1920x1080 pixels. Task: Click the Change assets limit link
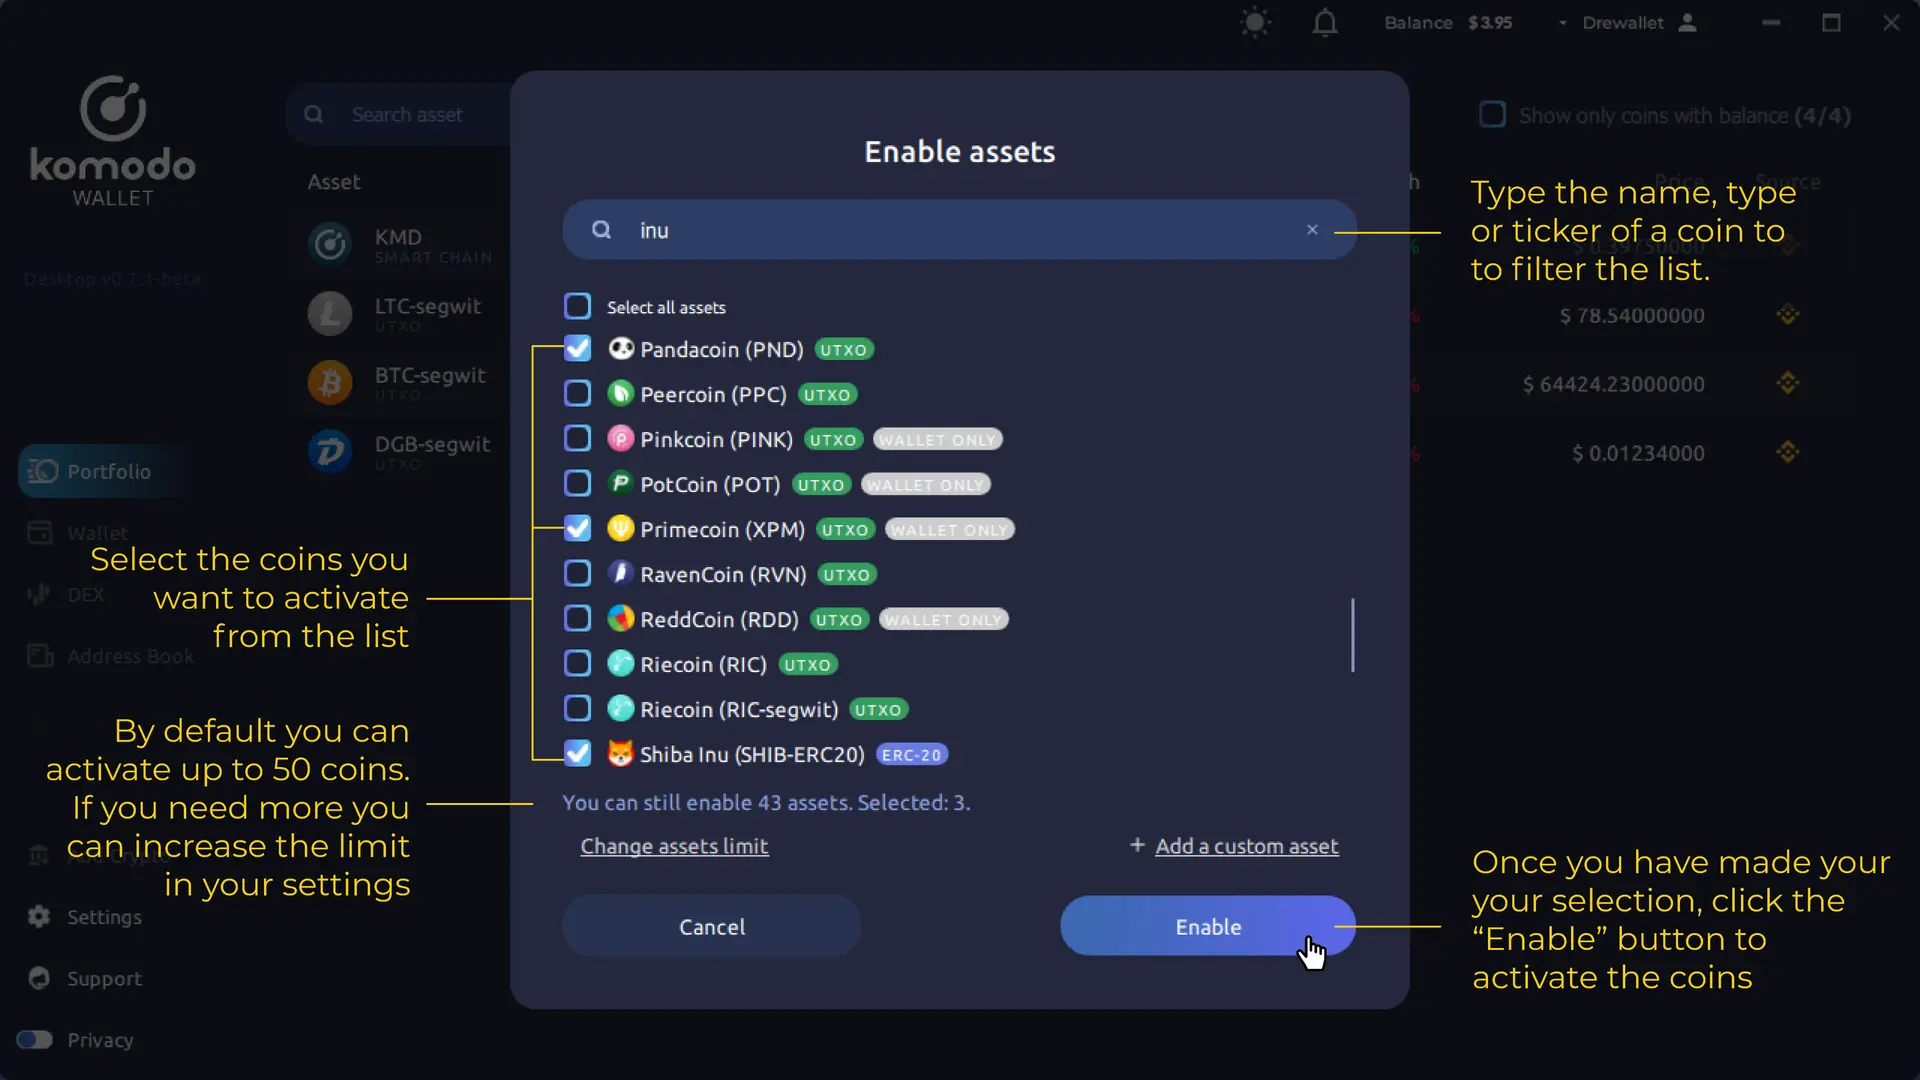[674, 845]
